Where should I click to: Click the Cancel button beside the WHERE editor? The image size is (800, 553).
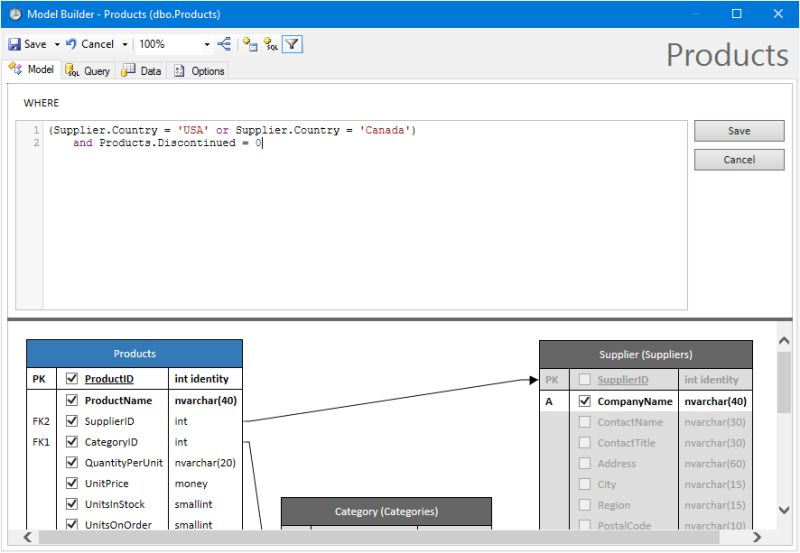pos(739,160)
